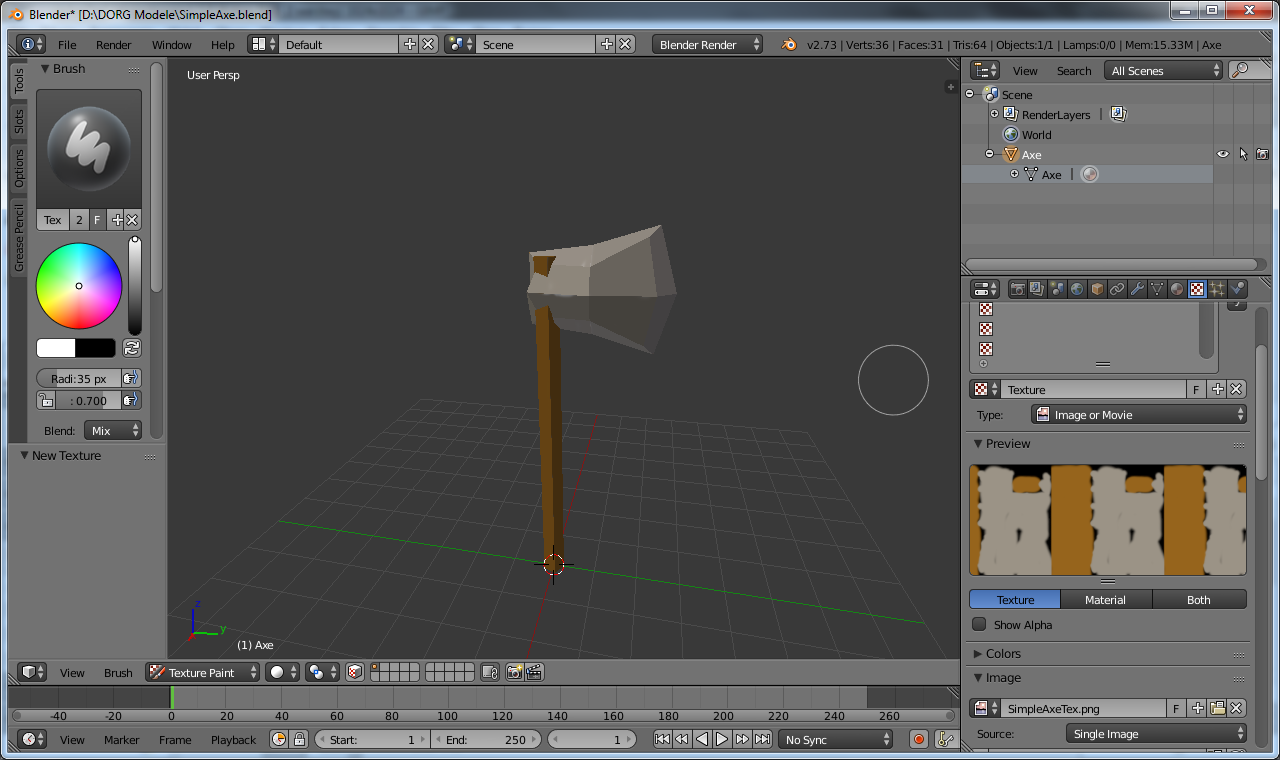Open the brush Blend mode dropdown
Screen dimensions: 1280x760
click(x=113, y=431)
